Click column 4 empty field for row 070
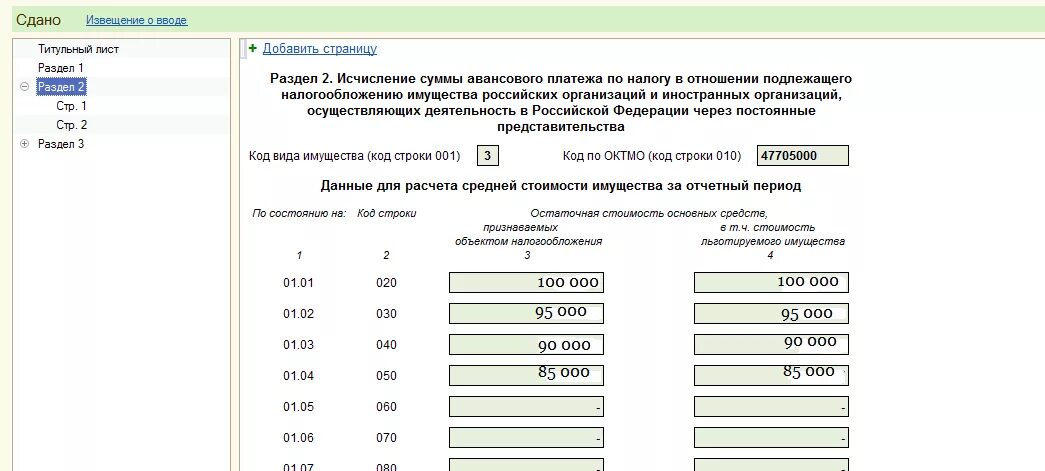 pos(771,437)
